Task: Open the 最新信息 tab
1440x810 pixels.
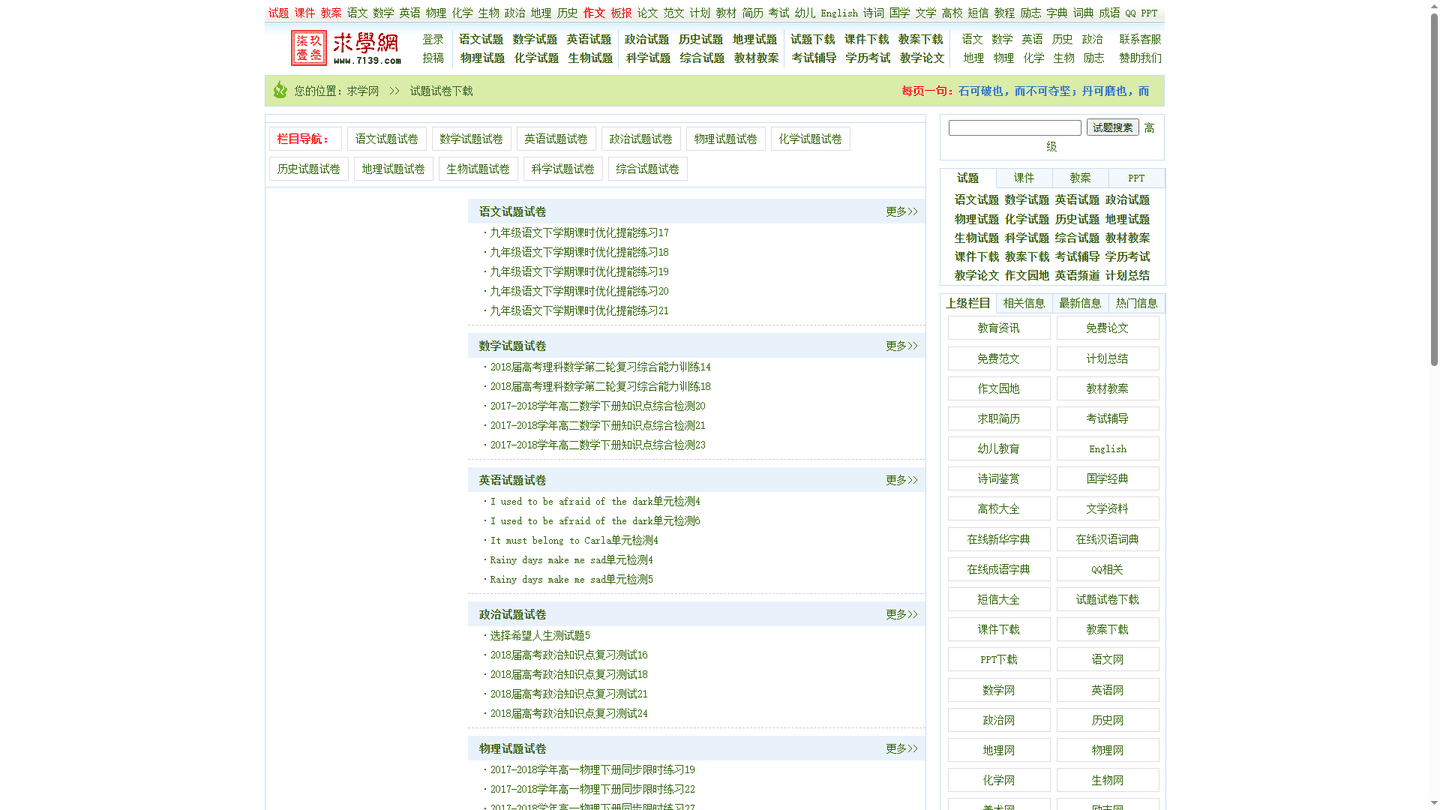Action: click(1080, 303)
